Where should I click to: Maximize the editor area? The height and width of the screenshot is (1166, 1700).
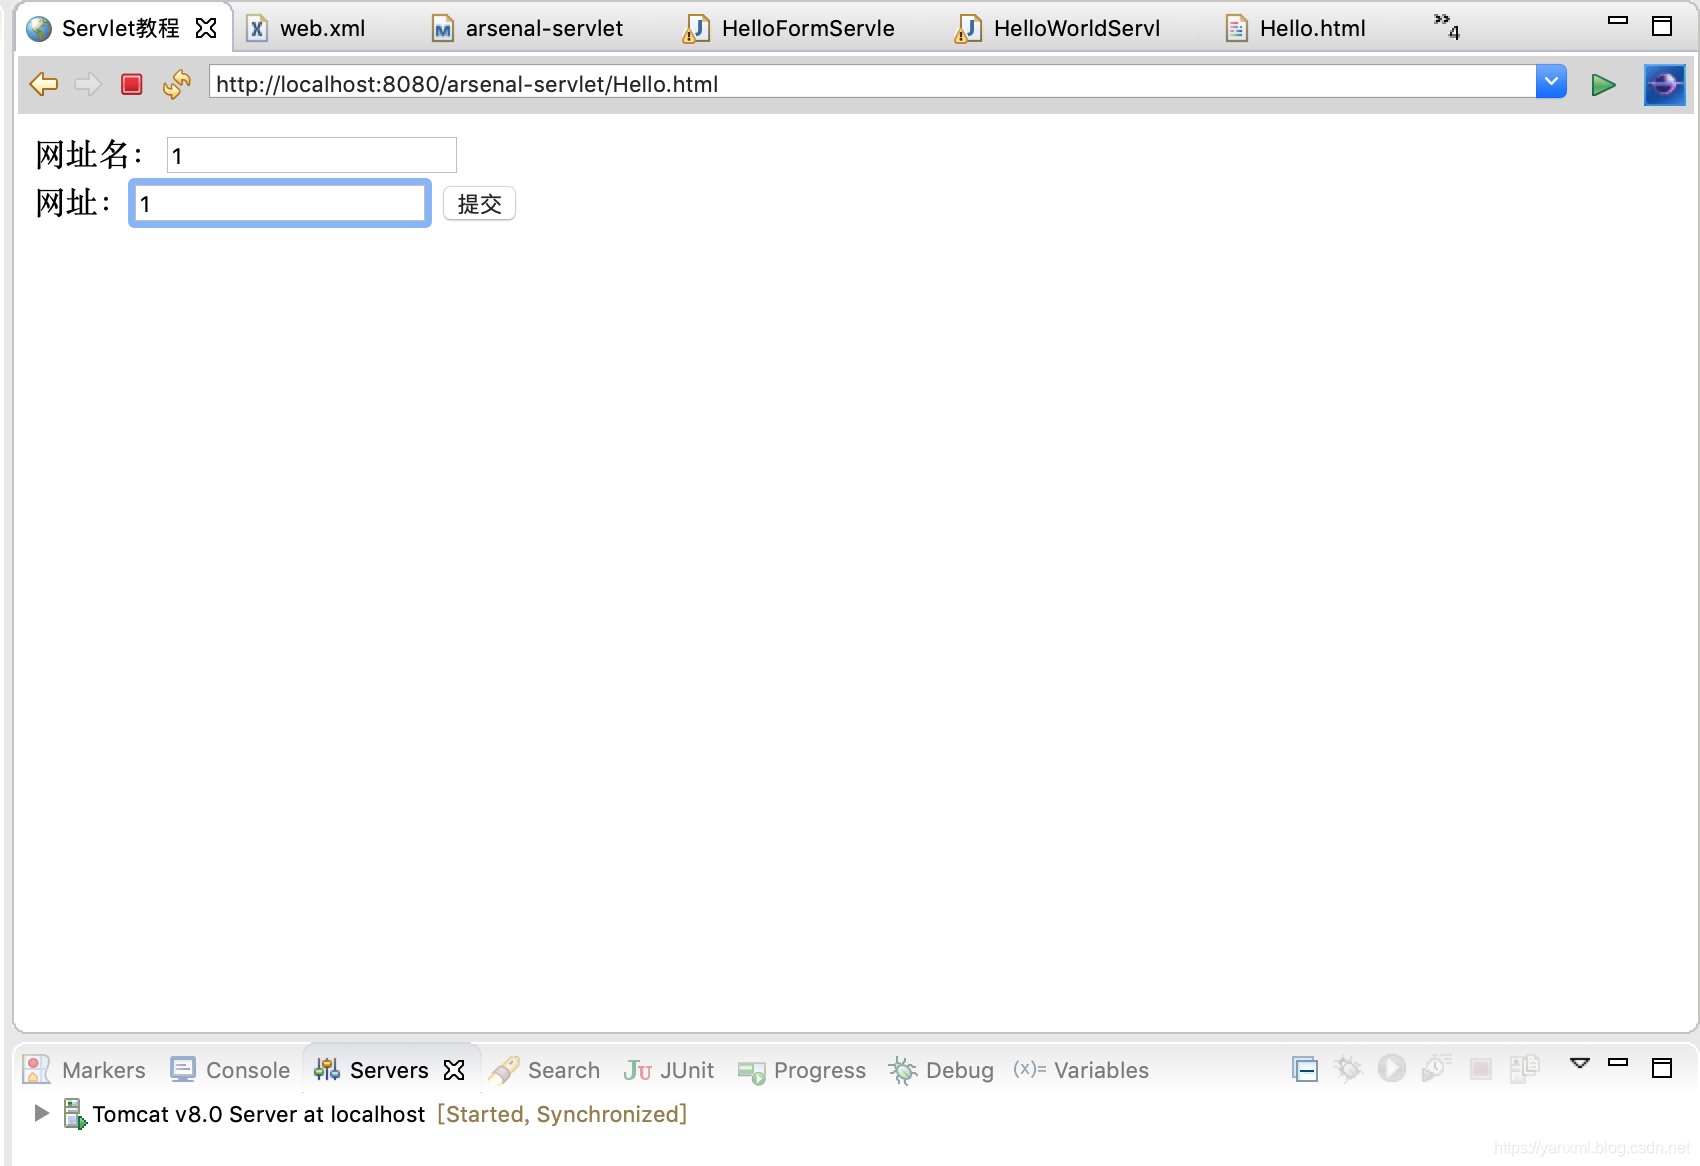coord(1662,26)
